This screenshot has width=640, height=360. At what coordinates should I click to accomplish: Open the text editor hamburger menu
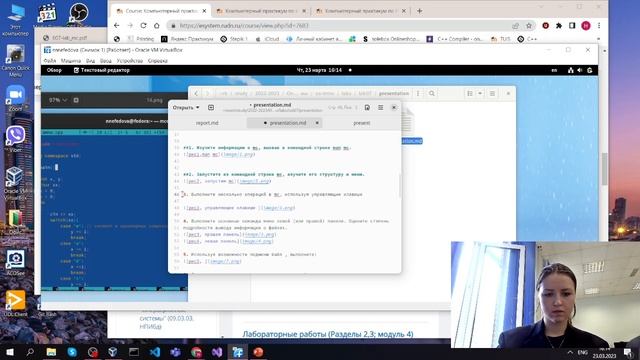(380, 107)
